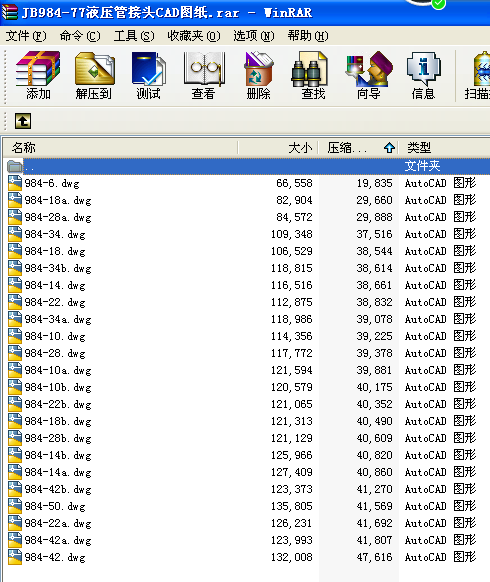Viewport: 490px width, 582px height.
Task: Click file icon for 984-10.dwg
Action: point(15,336)
